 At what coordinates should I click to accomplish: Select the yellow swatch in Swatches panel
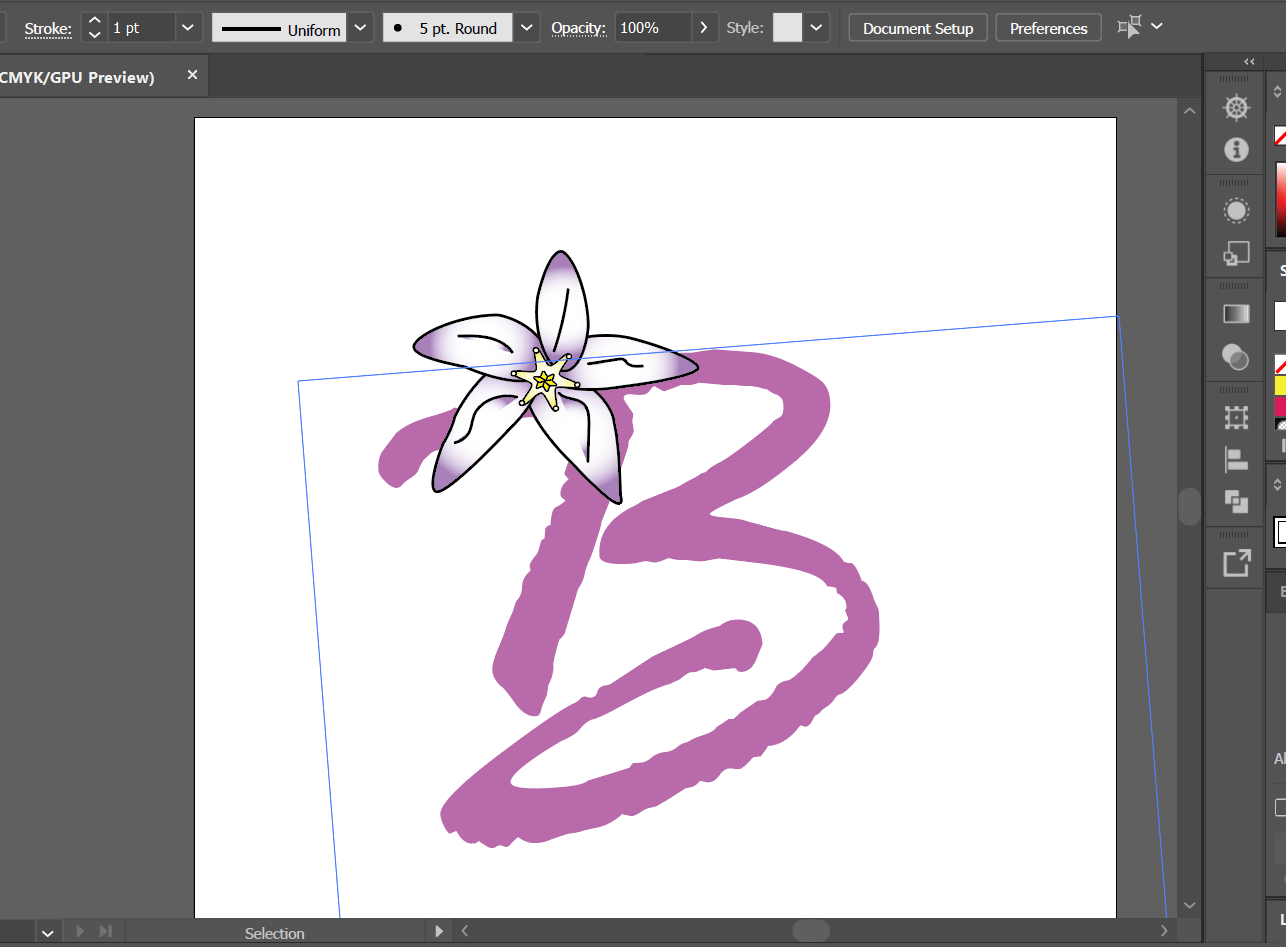1280,385
